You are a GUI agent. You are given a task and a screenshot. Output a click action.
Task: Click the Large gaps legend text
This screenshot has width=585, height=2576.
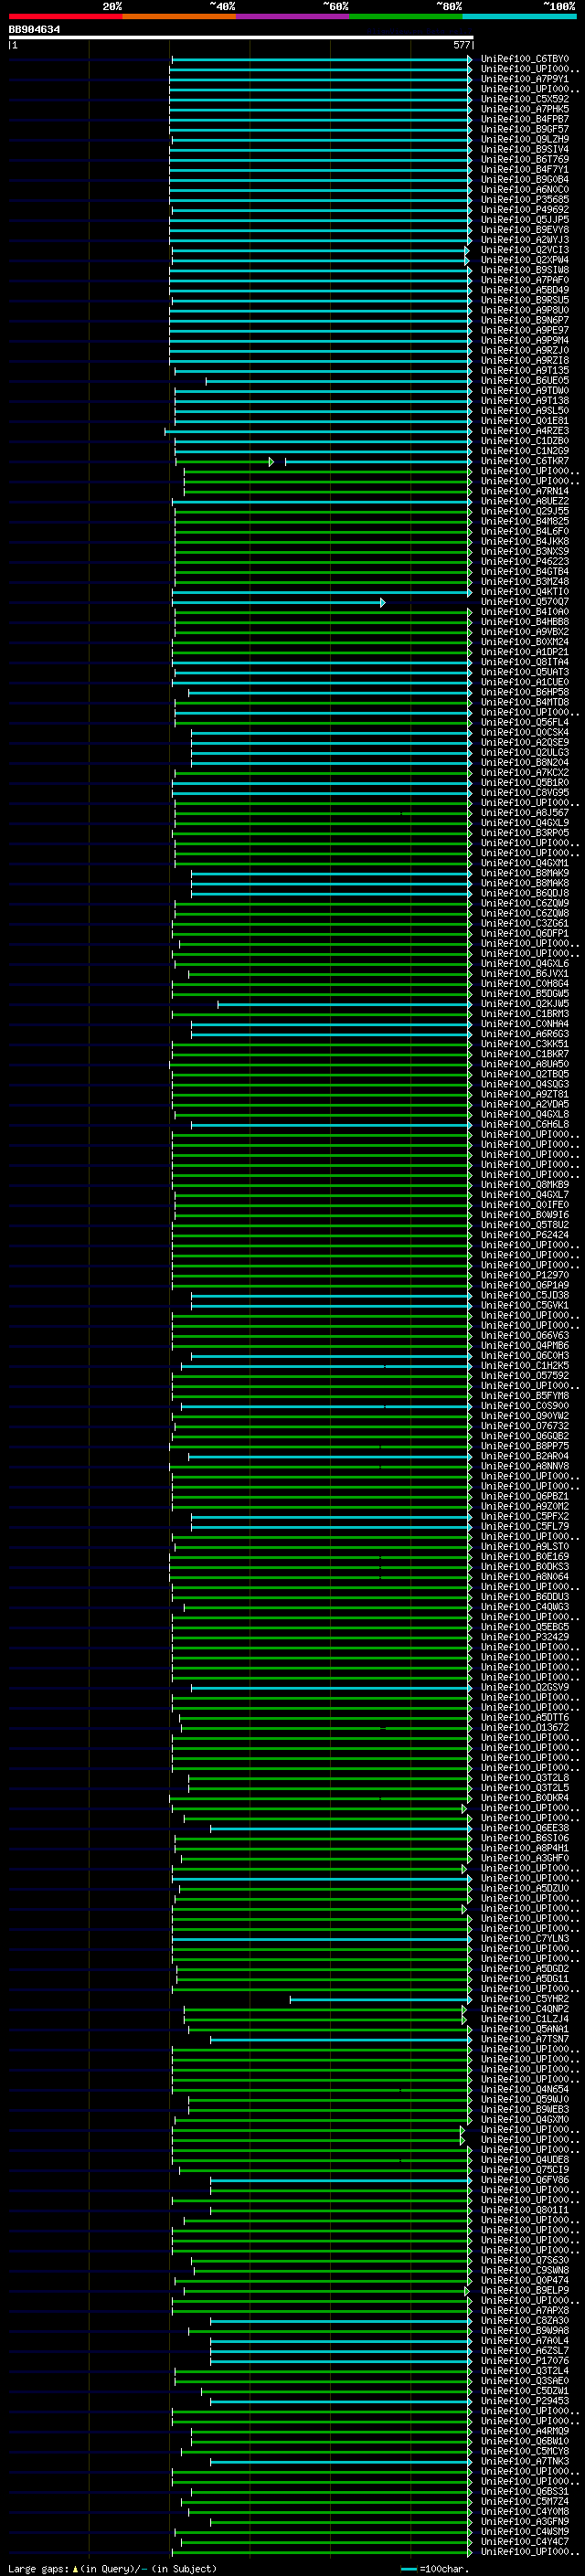click(112, 2568)
